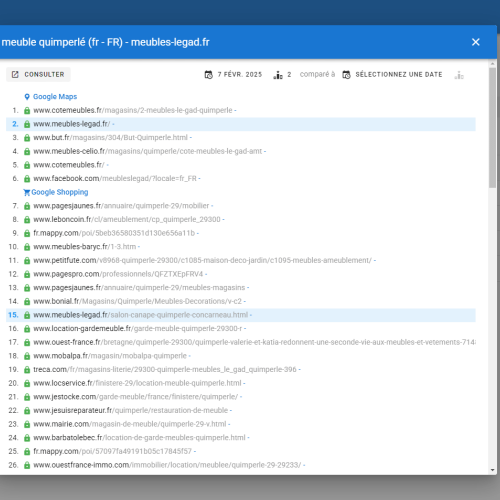
Task: Open the www.cotemeubles.fr magasins result
Action: tap(133, 110)
